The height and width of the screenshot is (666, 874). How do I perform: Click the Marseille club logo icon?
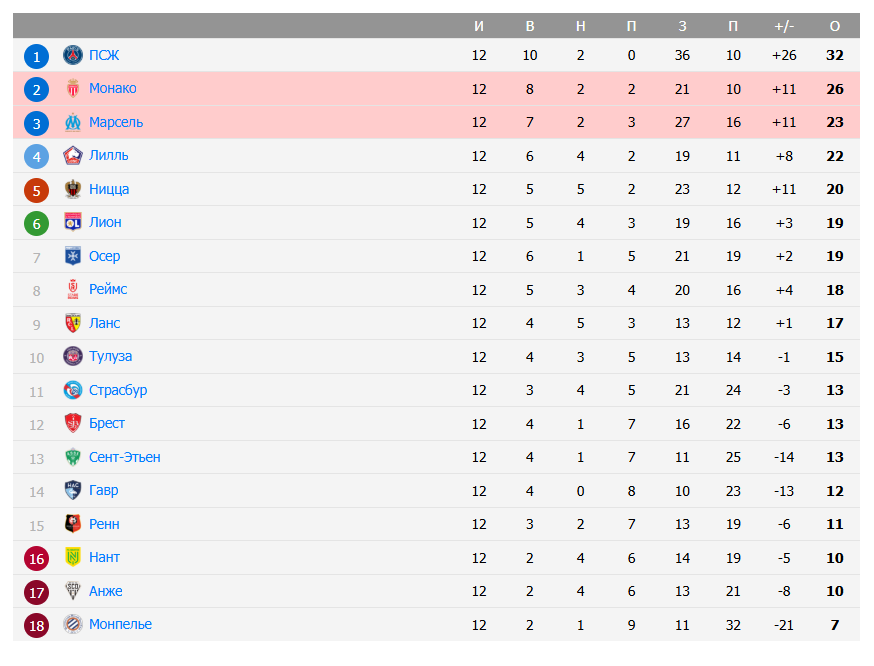tap(72, 122)
